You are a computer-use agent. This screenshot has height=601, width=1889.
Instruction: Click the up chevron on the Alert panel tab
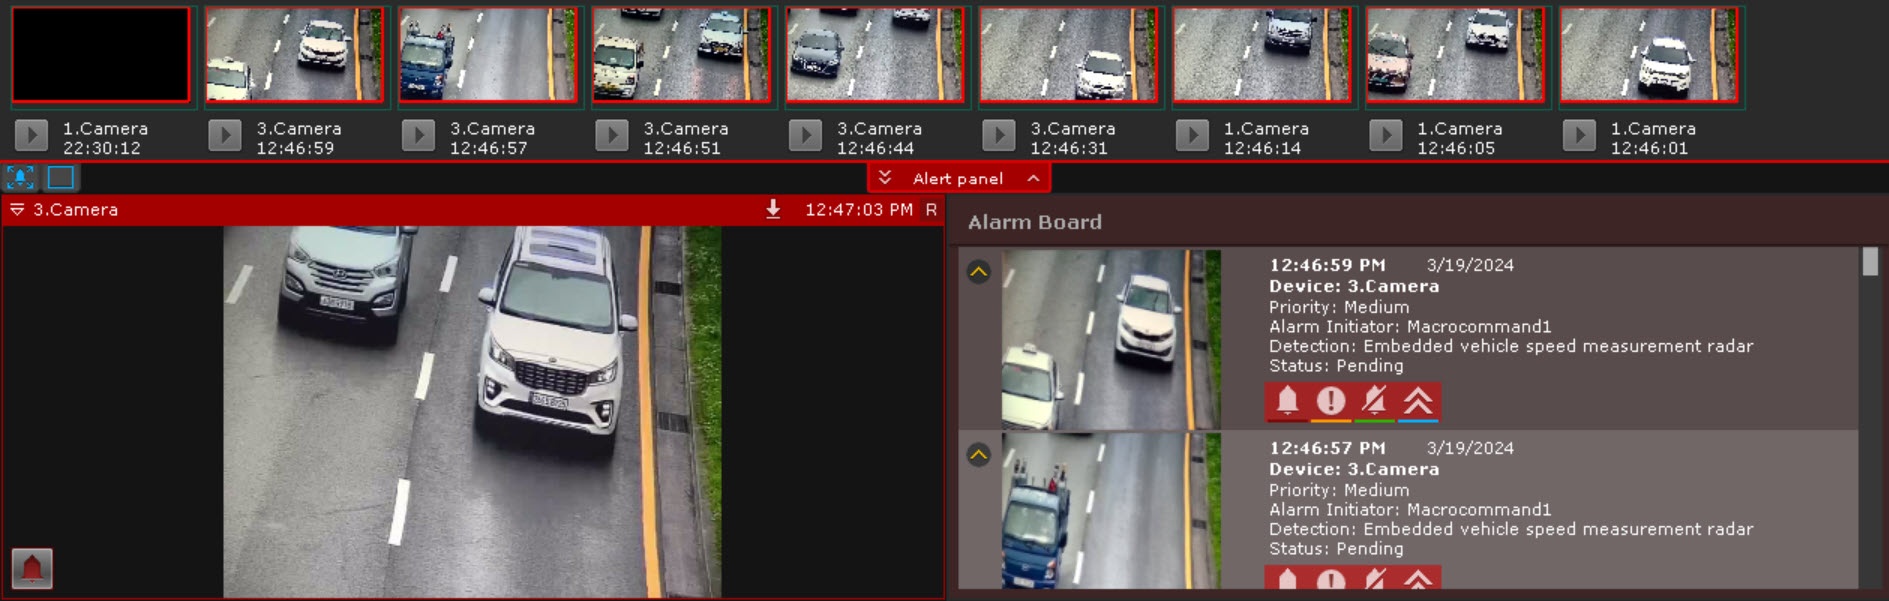click(x=1034, y=178)
